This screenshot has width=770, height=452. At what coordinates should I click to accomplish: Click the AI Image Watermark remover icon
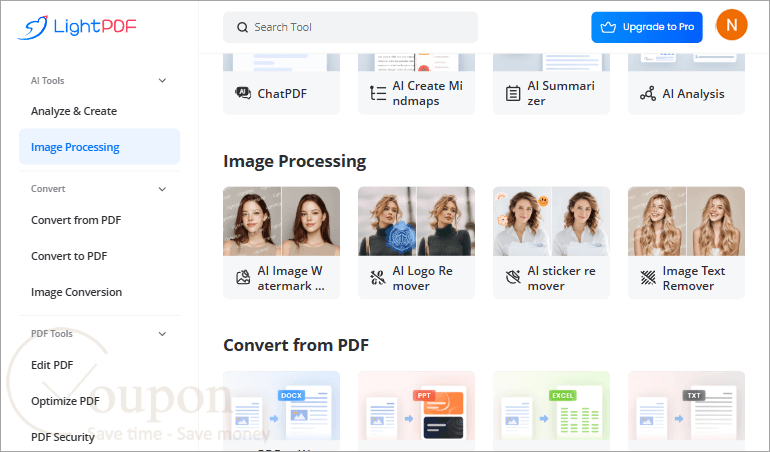pyautogui.click(x=243, y=278)
